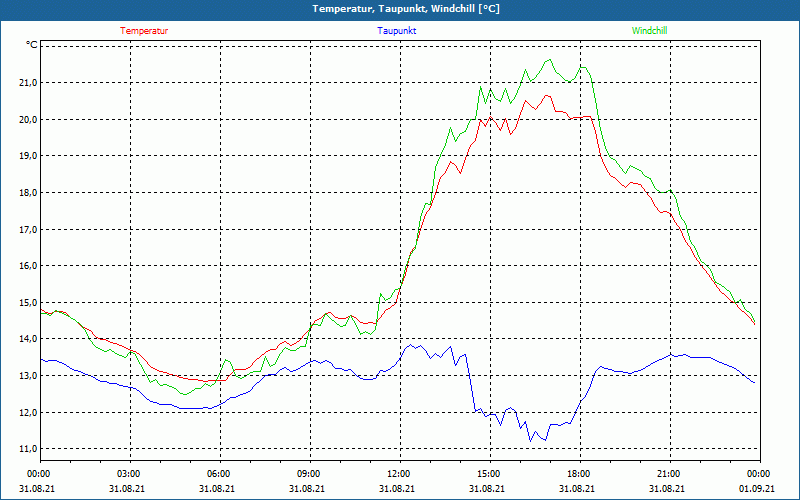800x500 pixels.
Task: Click the °C unit label on the y-axis
Action: (x=32, y=45)
